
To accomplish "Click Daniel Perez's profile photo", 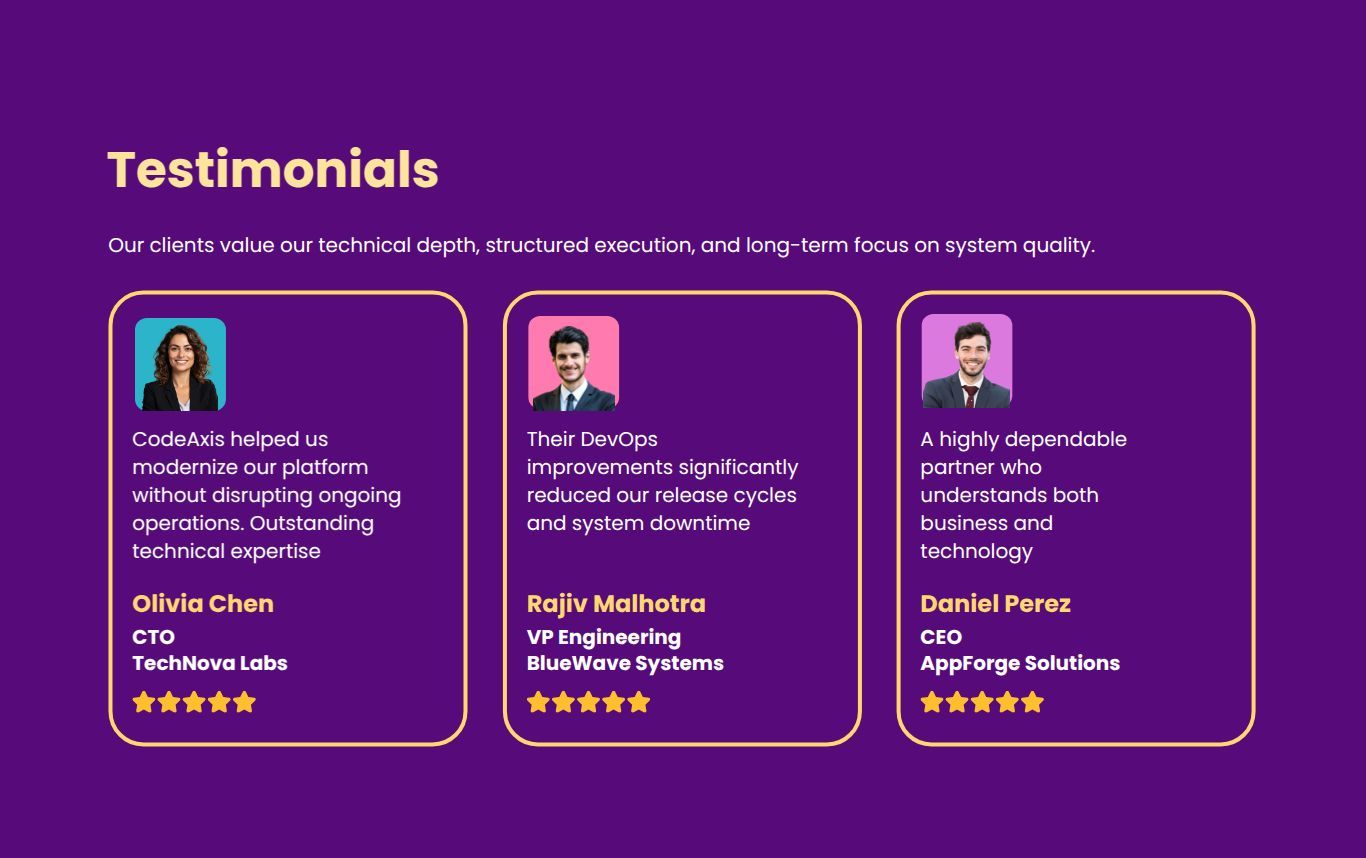I will point(966,361).
